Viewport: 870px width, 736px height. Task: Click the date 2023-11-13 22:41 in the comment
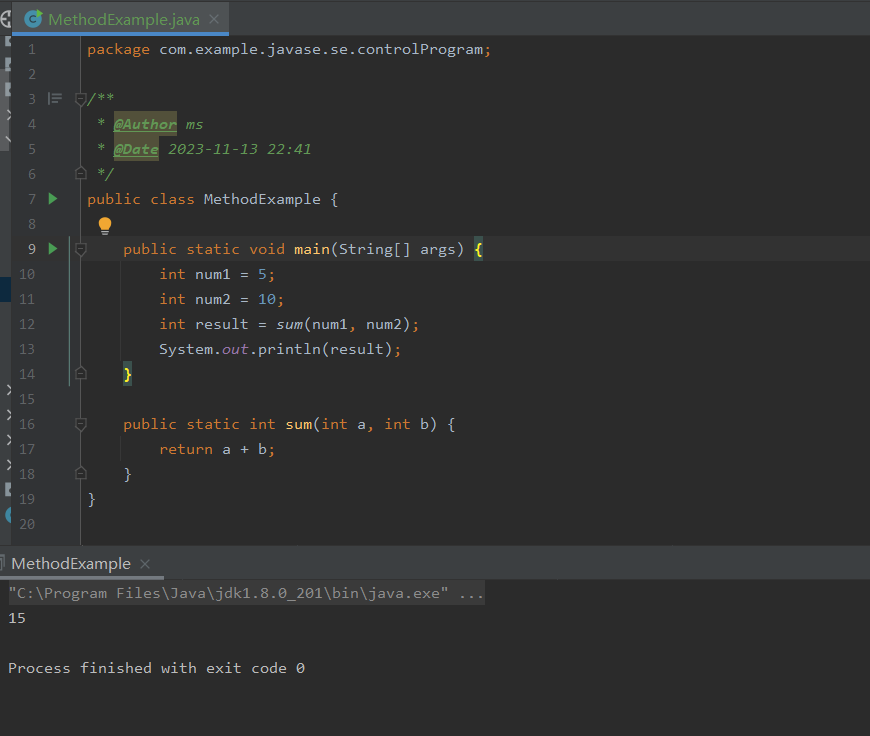[x=239, y=149]
